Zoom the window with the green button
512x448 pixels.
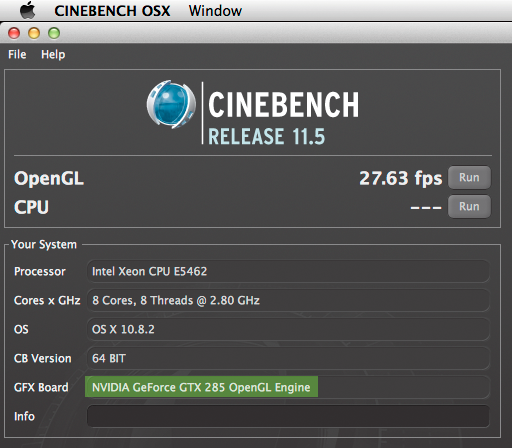(54, 33)
